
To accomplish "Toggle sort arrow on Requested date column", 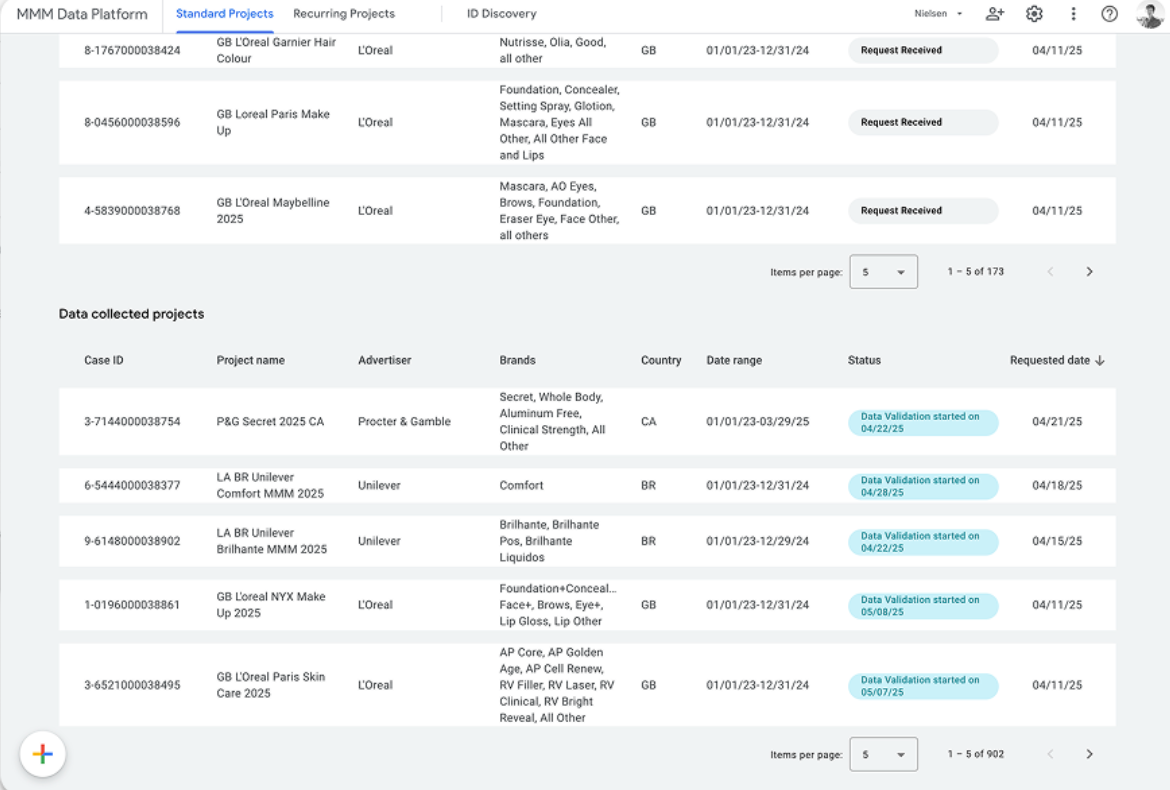I will (1100, 360).
